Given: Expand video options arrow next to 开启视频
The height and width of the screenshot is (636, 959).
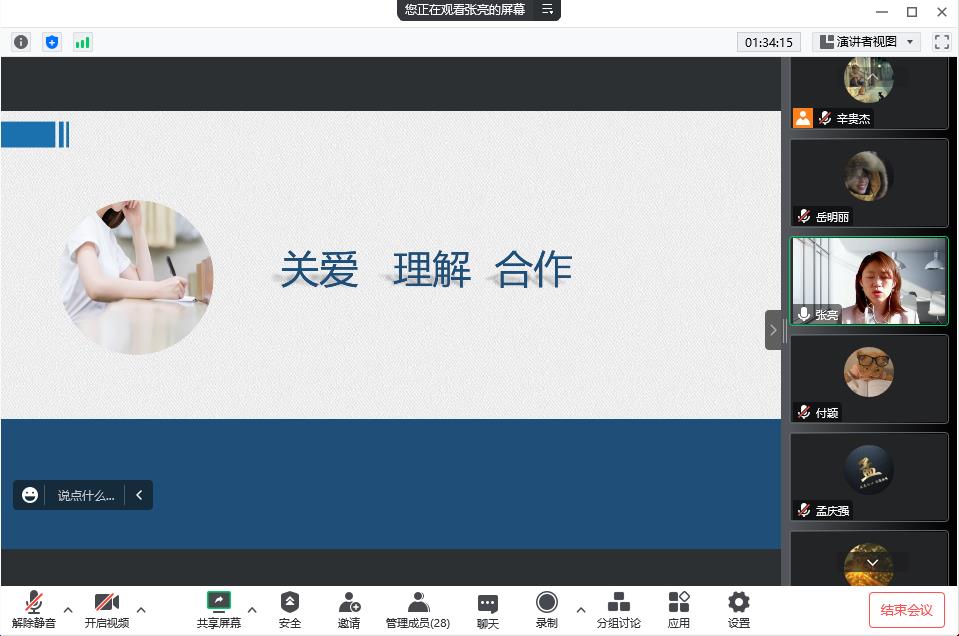Looking at the screenshot, I should pyautogui.click(x=141, y=610).
